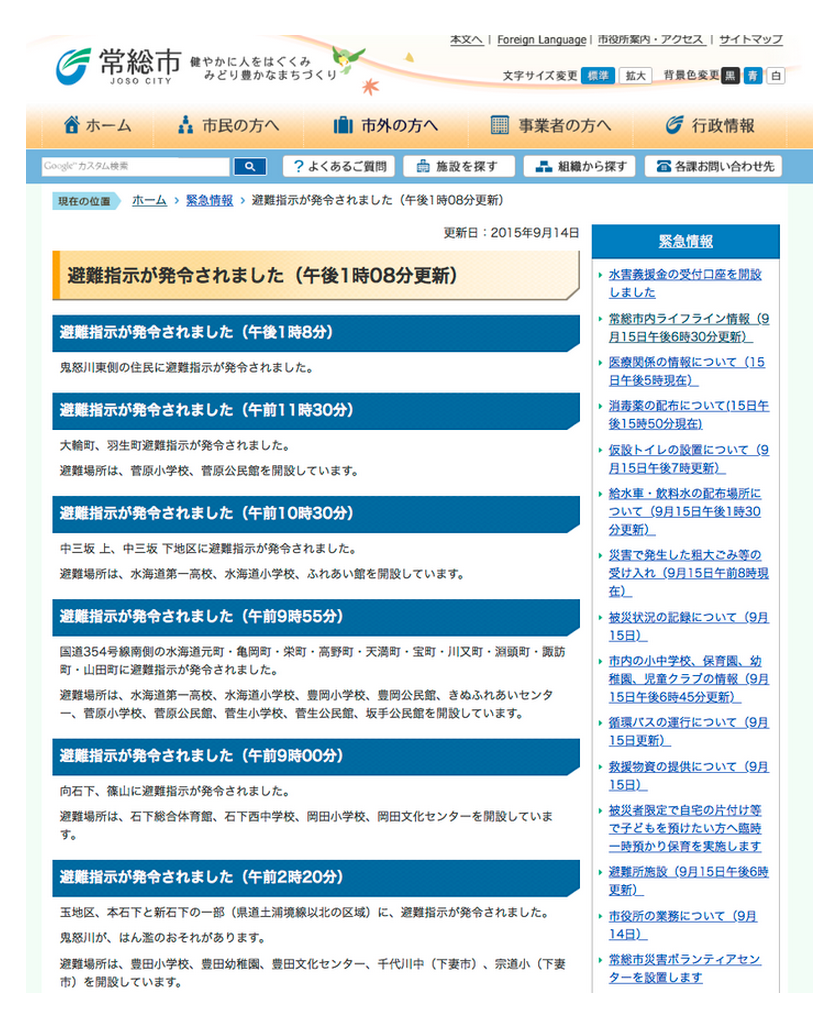Open the 緊急情報 sidebar heading link
Image resolution: width=834 pixels, height=1013 pixels.
coord(685,242)
